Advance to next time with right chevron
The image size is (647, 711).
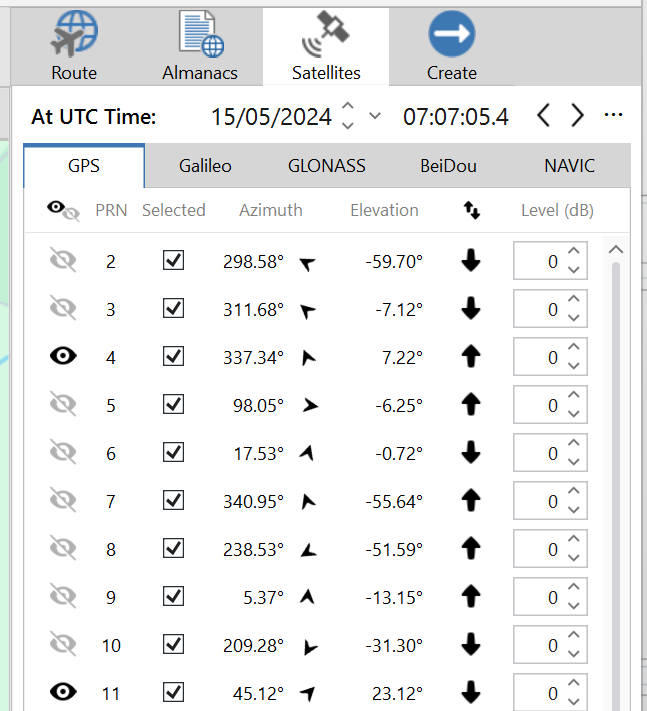pyautogui.click(x=577, y=116)
